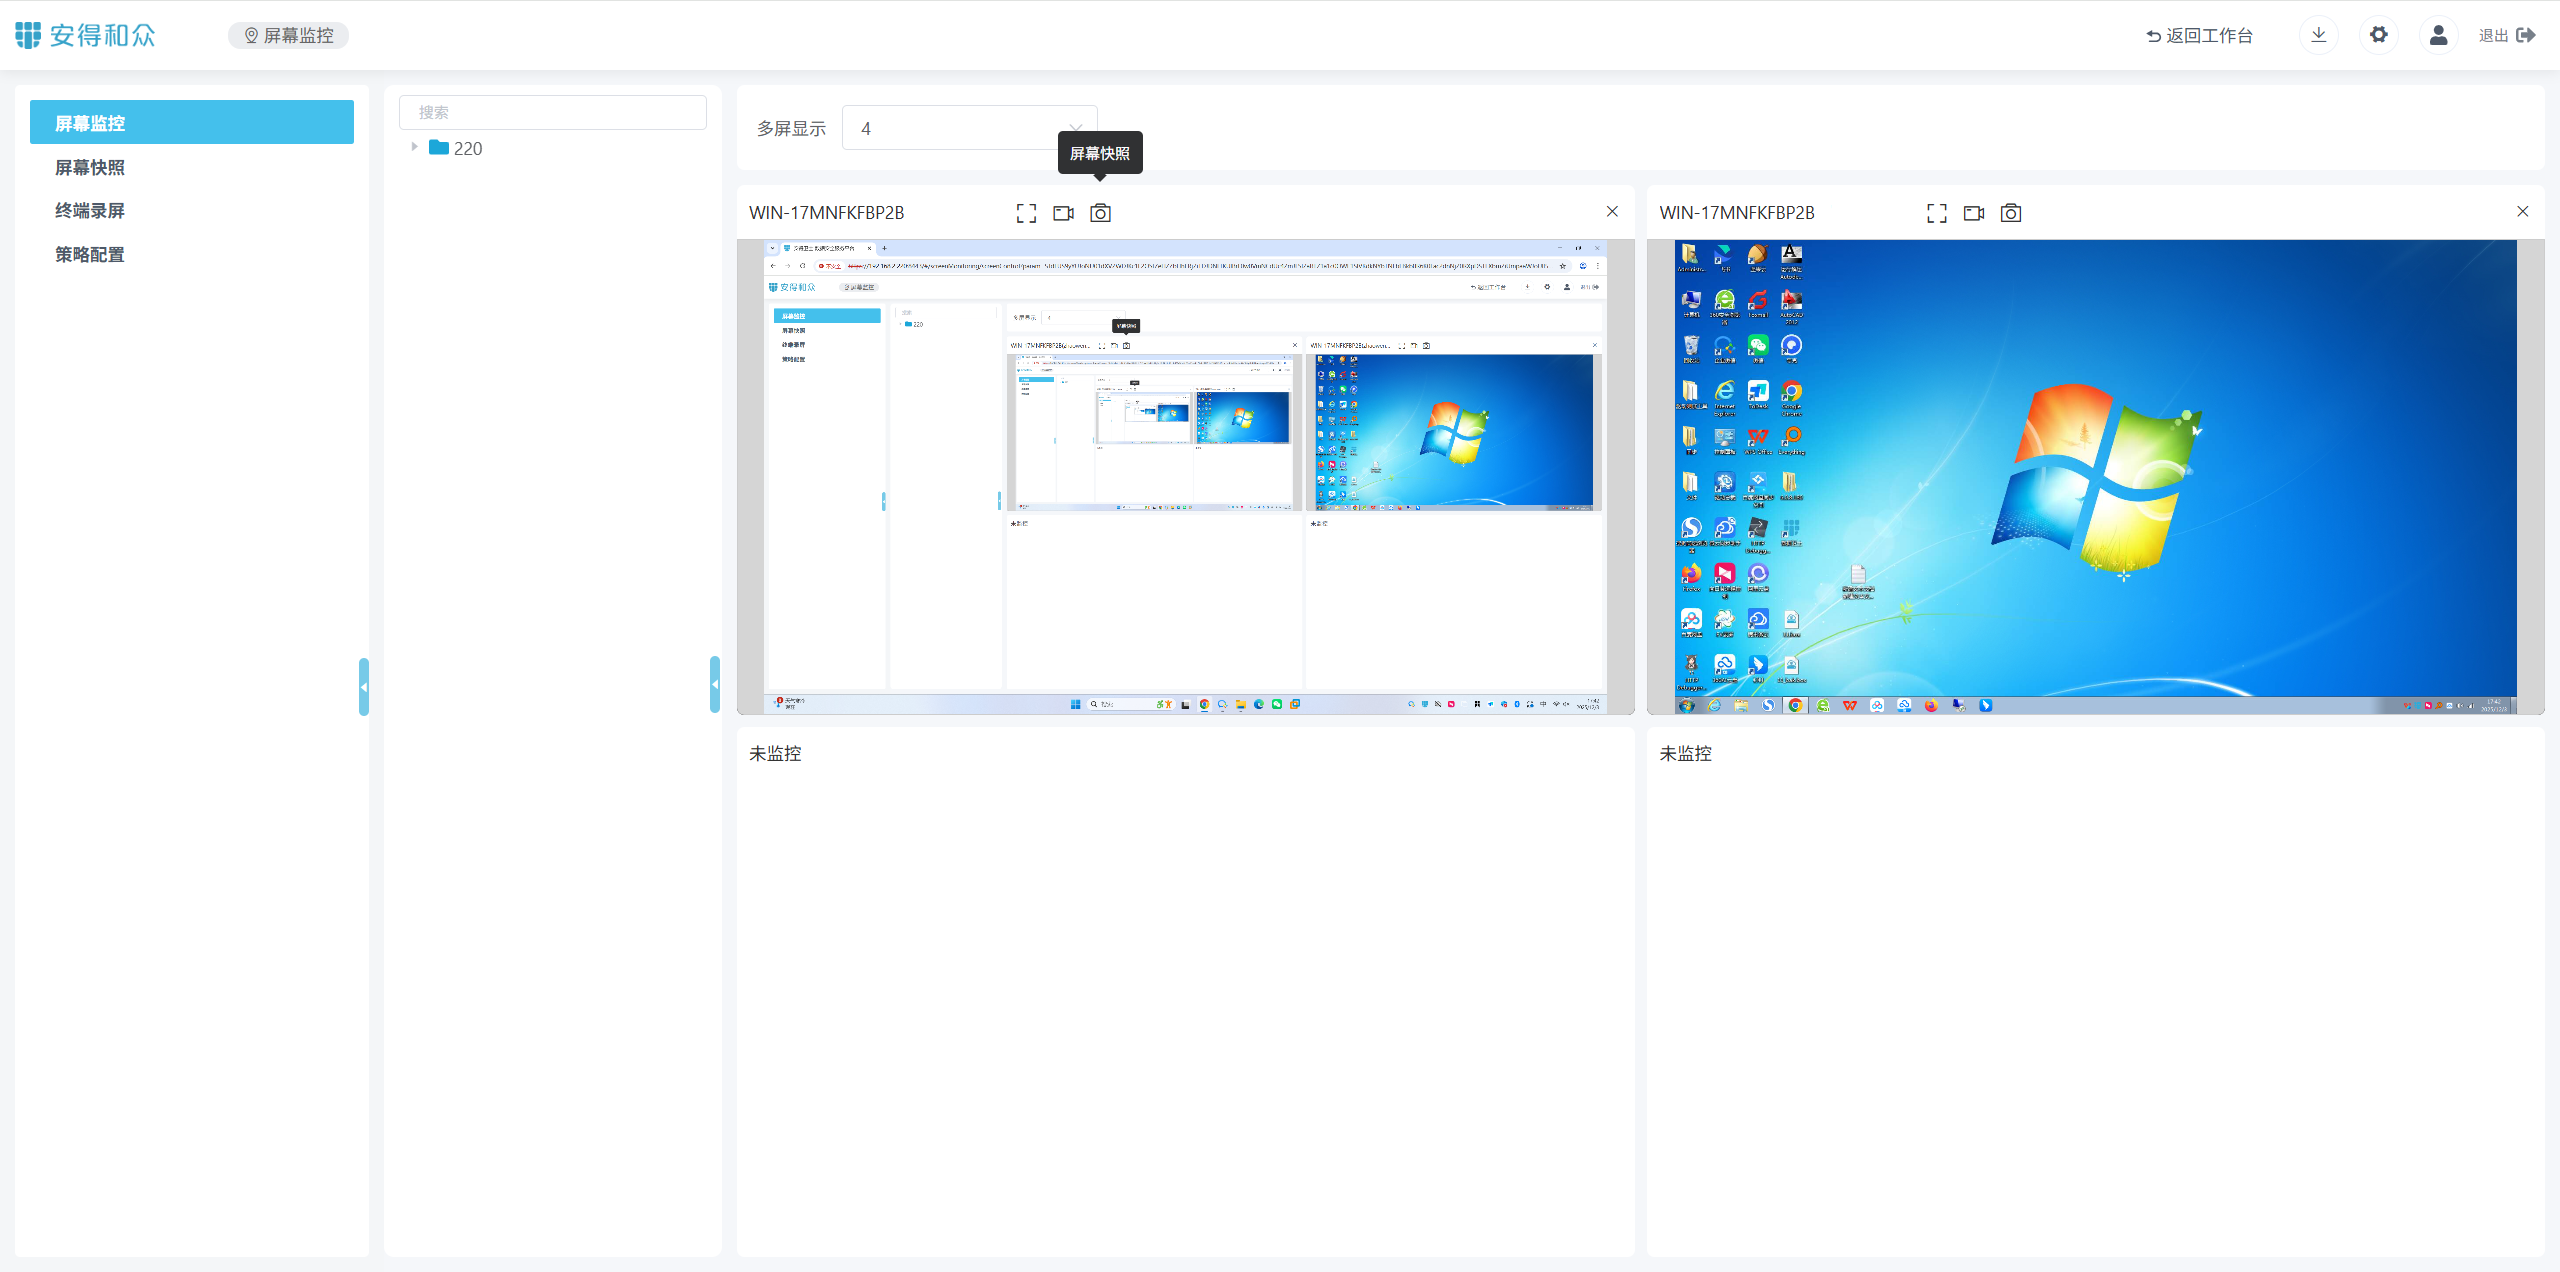
Task: Collapse the device tree panel handle
Action: [x=714, y=684]
